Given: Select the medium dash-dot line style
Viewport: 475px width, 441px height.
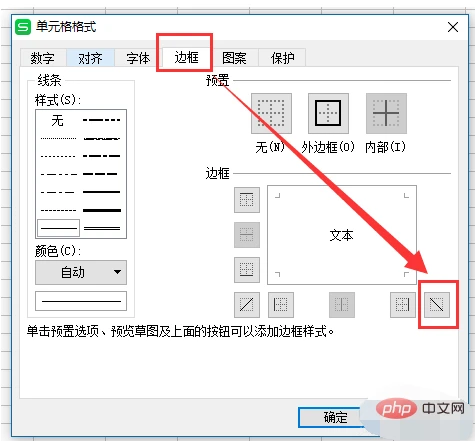Looking at the screenshot, I should (x=102, y=156).
